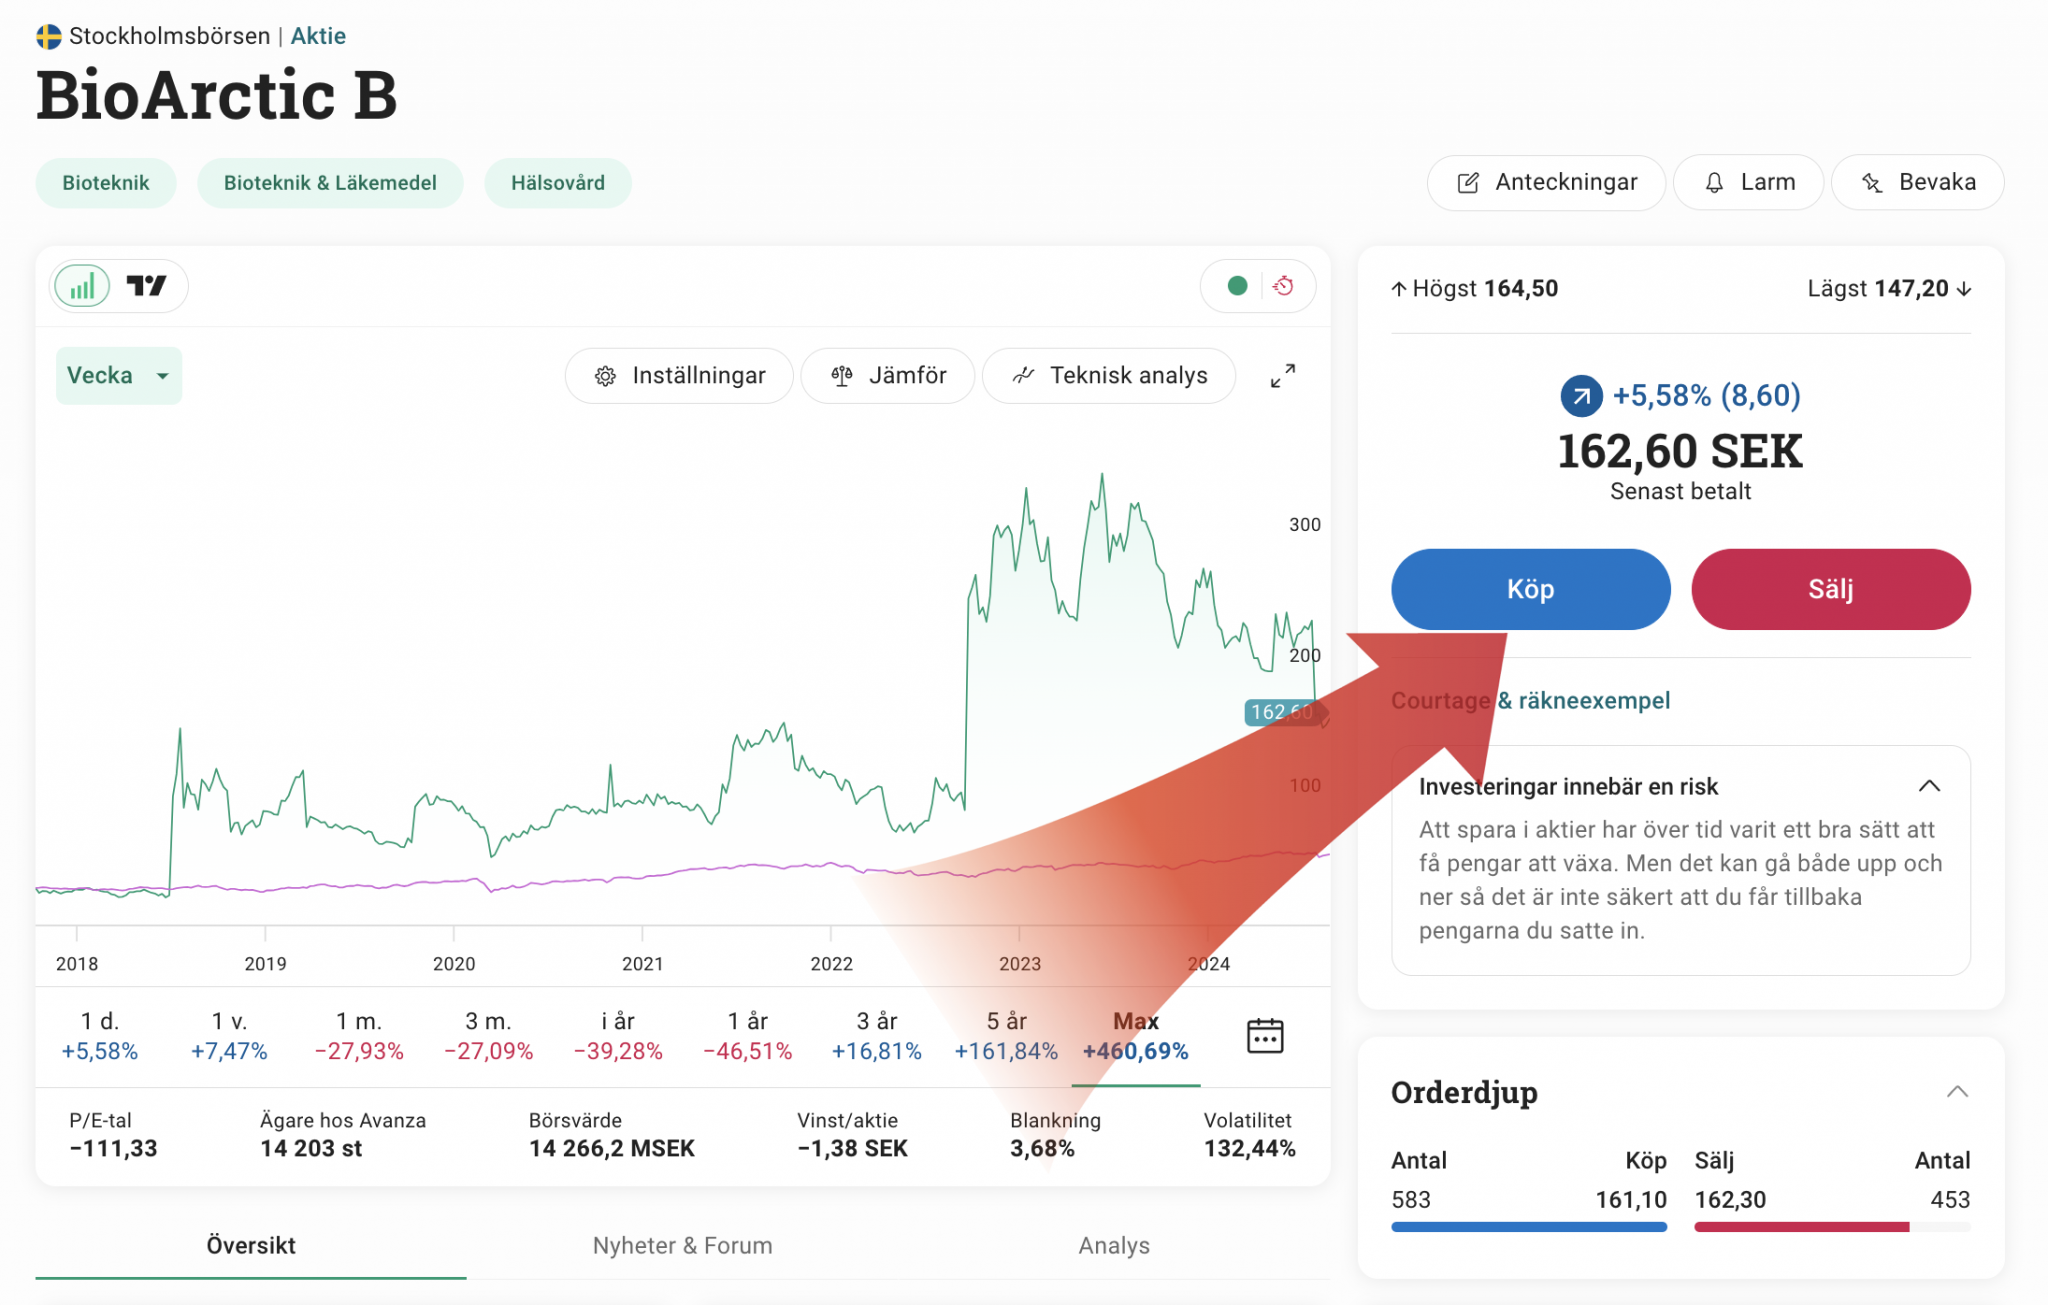Click the red delayed-data clock icon
Viewport: 2048px width, 1305px height.
click(1284, 287)
